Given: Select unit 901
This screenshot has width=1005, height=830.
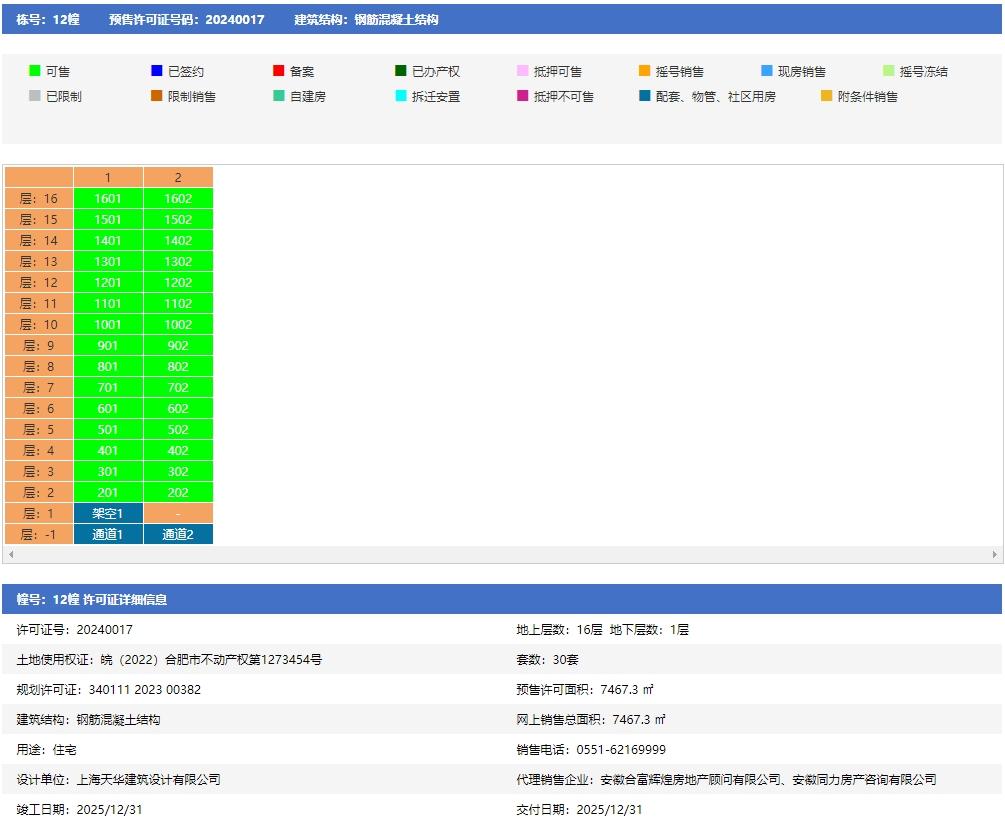Looking at the screenshot, I should 108,345.
